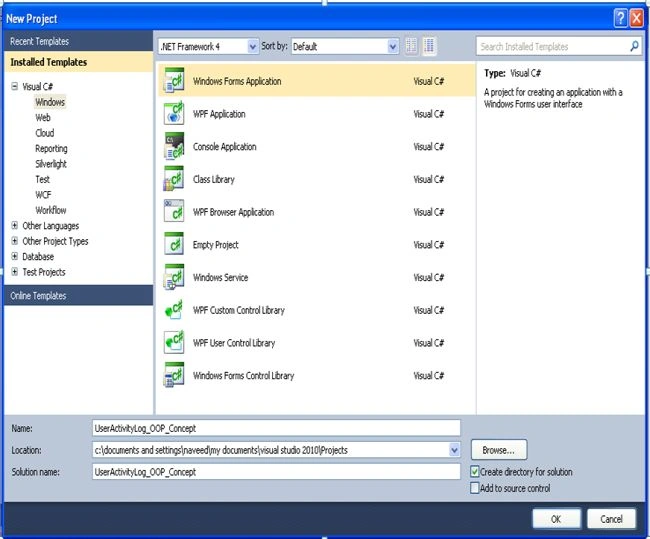Expand the Test Projects node
This screenshot has height=539, width=650.
pyautogui.click(x=15, y=272)
